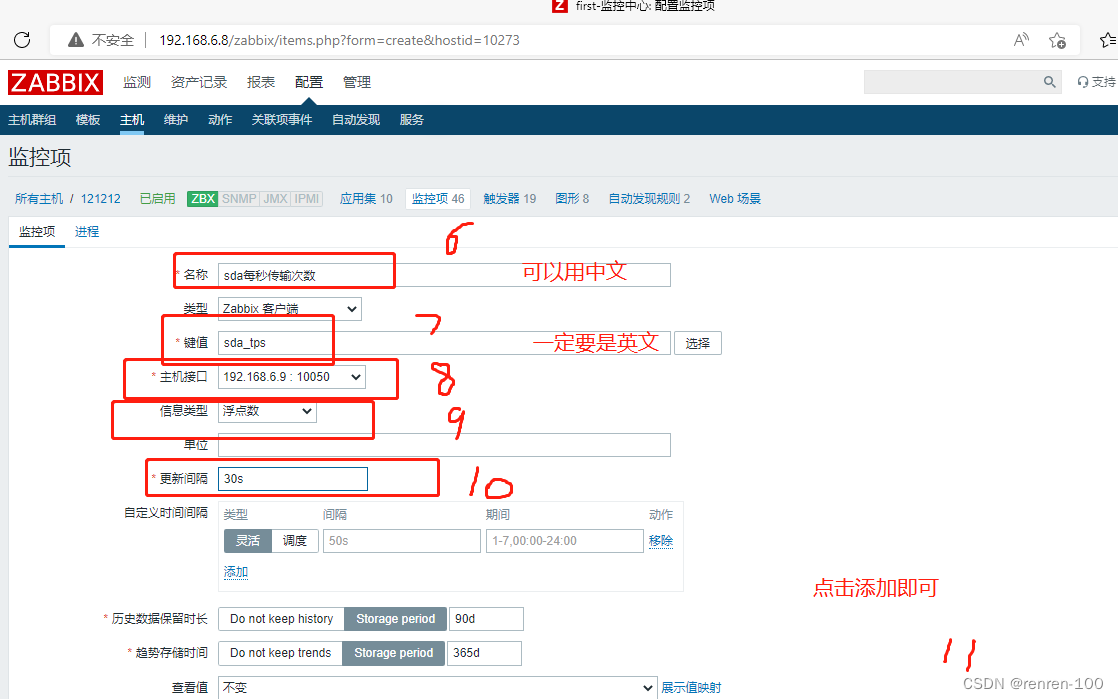Image resolution: width=1118 pixels, height=699 pixels.
Task: Open the 配置 top menu
Action: coord(309,82)
